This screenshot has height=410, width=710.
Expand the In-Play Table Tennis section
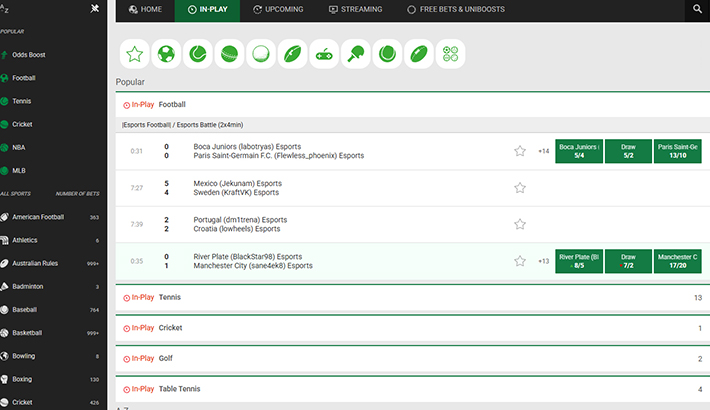pos(413,389)
